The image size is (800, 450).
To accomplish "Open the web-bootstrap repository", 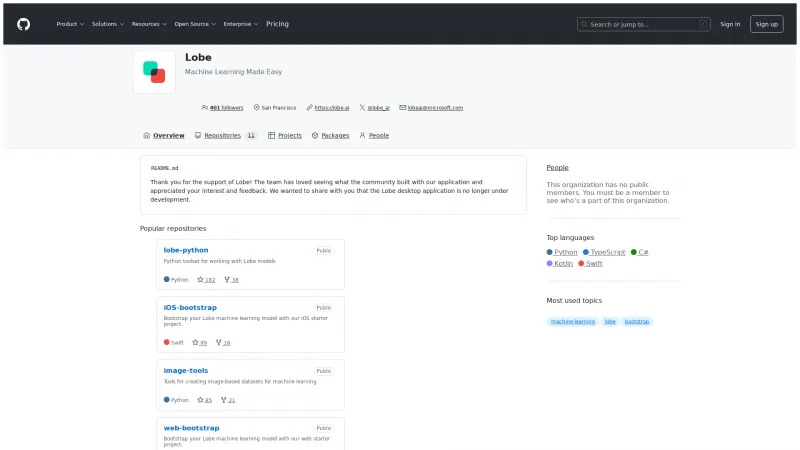I will (191, 428).
